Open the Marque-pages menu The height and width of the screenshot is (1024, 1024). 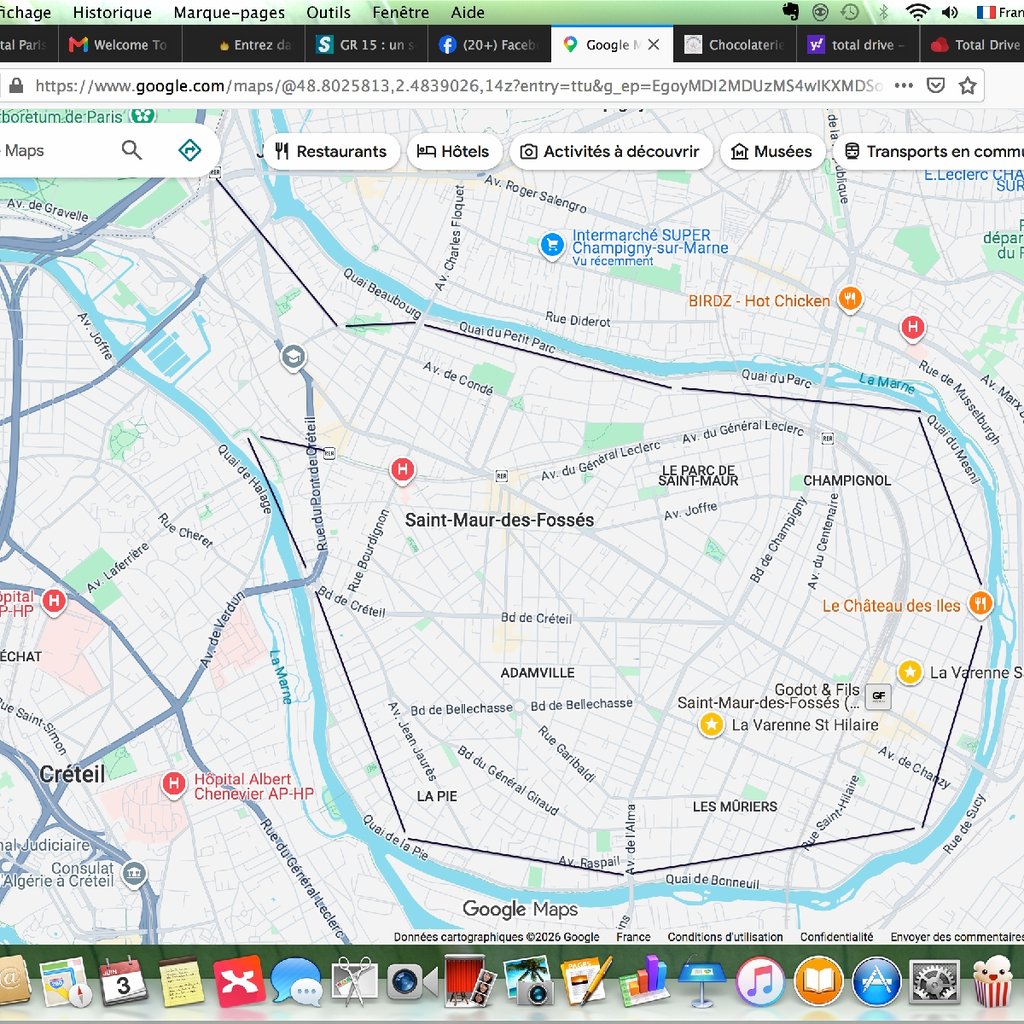click(x=229, y=12)
